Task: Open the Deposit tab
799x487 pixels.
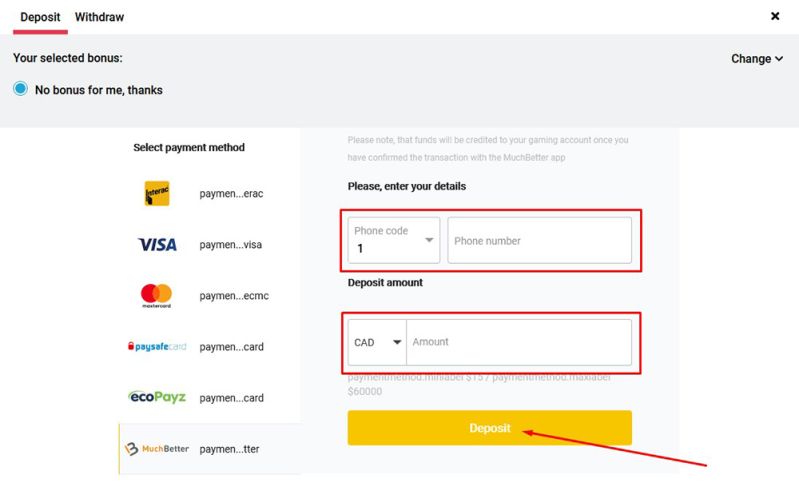Action: point(40,17)
